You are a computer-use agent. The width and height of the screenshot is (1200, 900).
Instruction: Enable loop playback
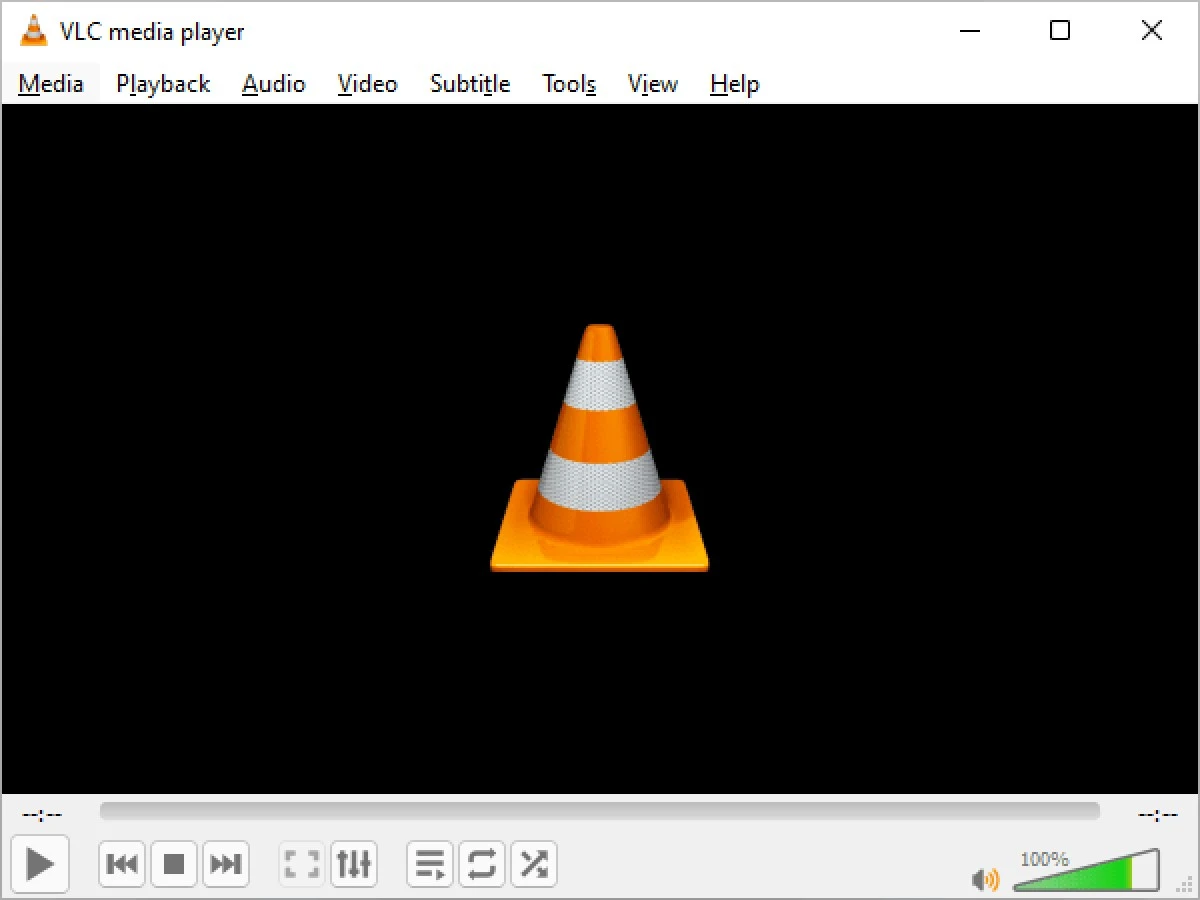coord(481,863)
